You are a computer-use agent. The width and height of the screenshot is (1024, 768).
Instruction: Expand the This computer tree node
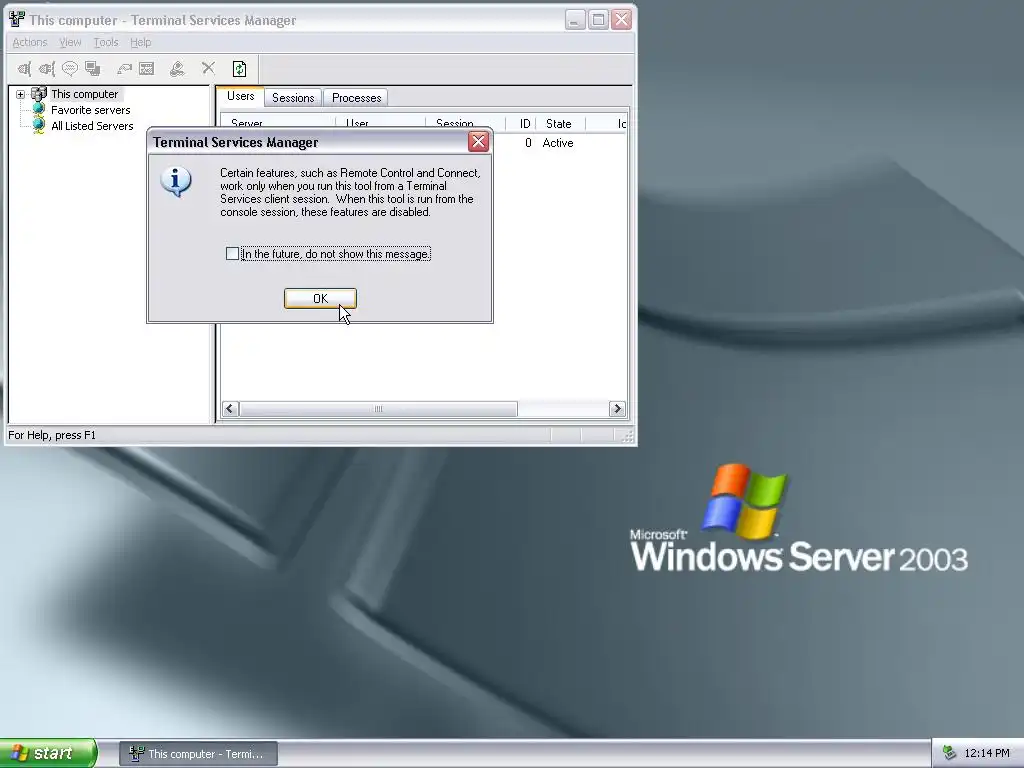(20, 94)
